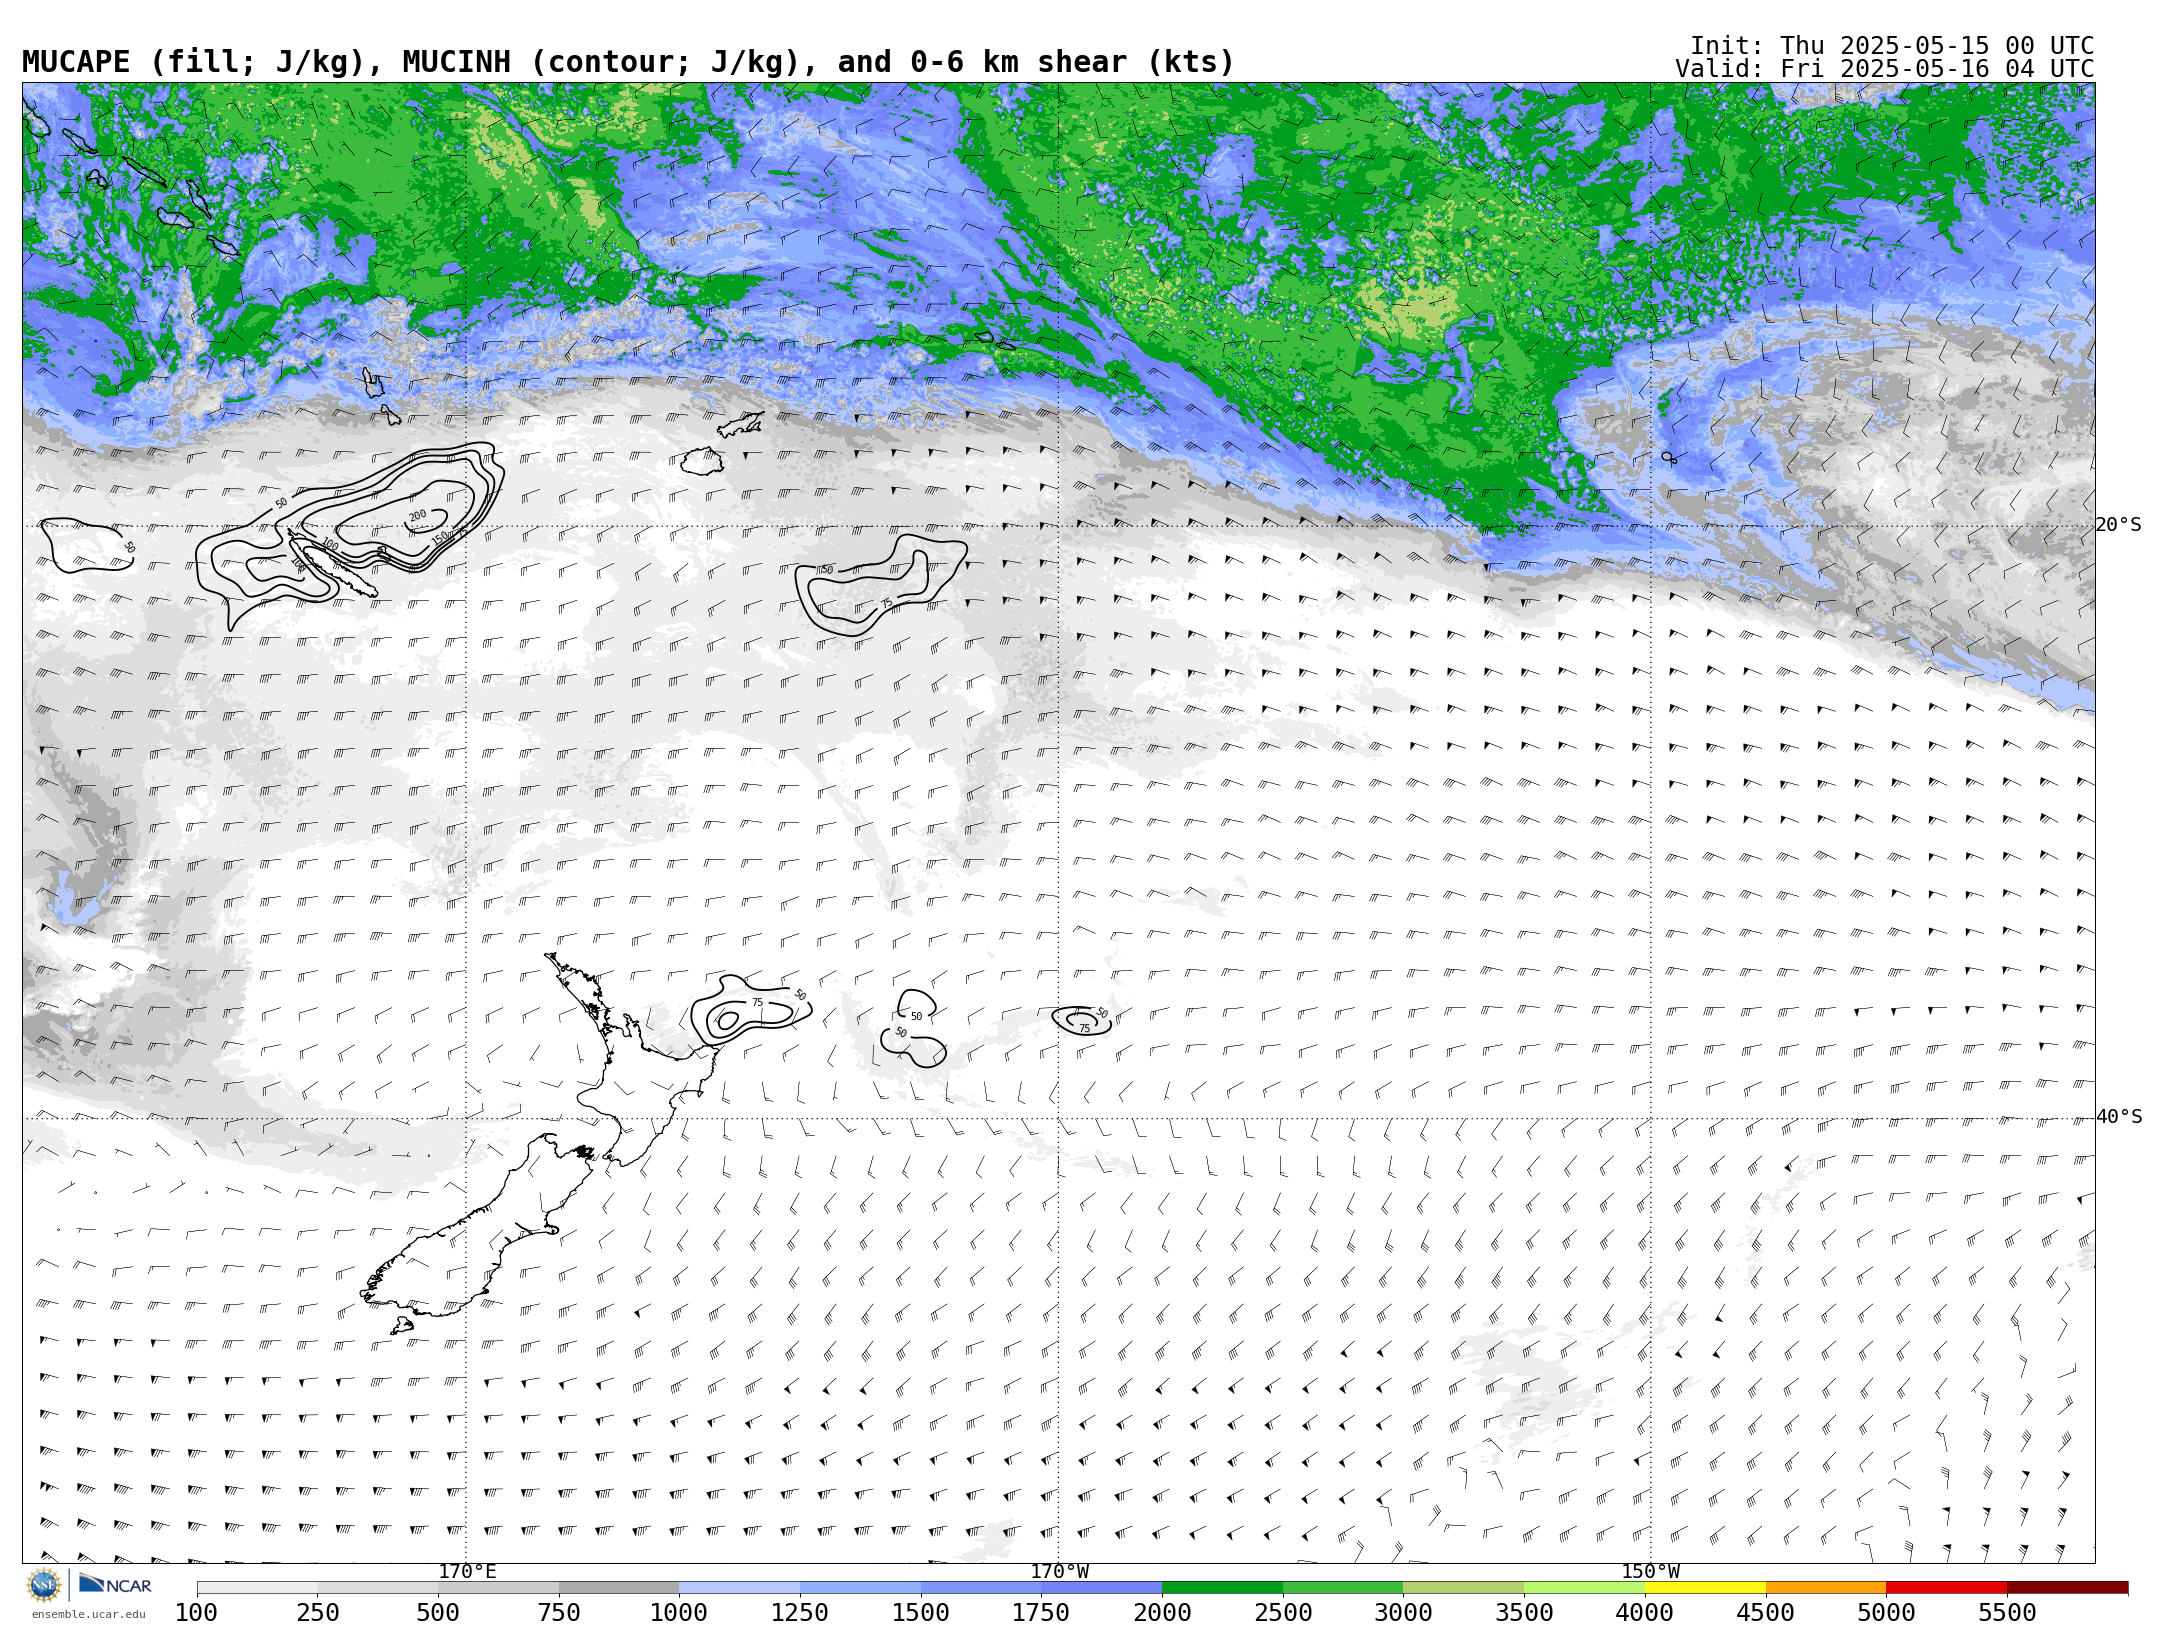Screen dimensions: 2160x1626
Task: Pick the 250–500 gray colorbar swatch
Action: coord(378,1588)
